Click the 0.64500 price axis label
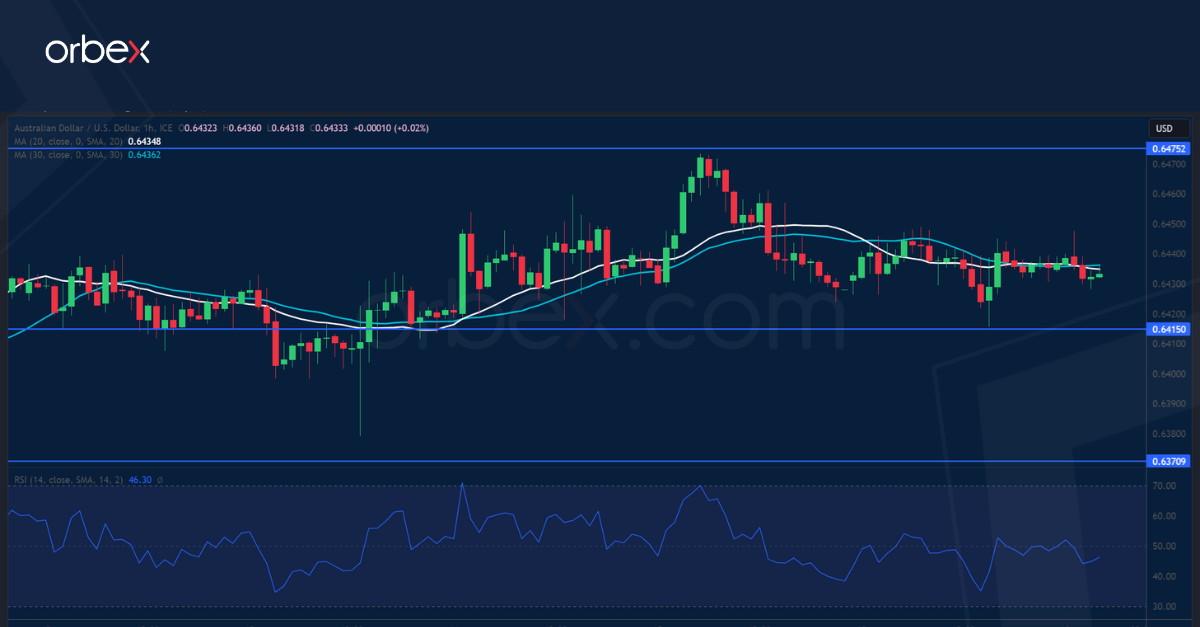The image size is (1200, 627). click(1168, 224)
